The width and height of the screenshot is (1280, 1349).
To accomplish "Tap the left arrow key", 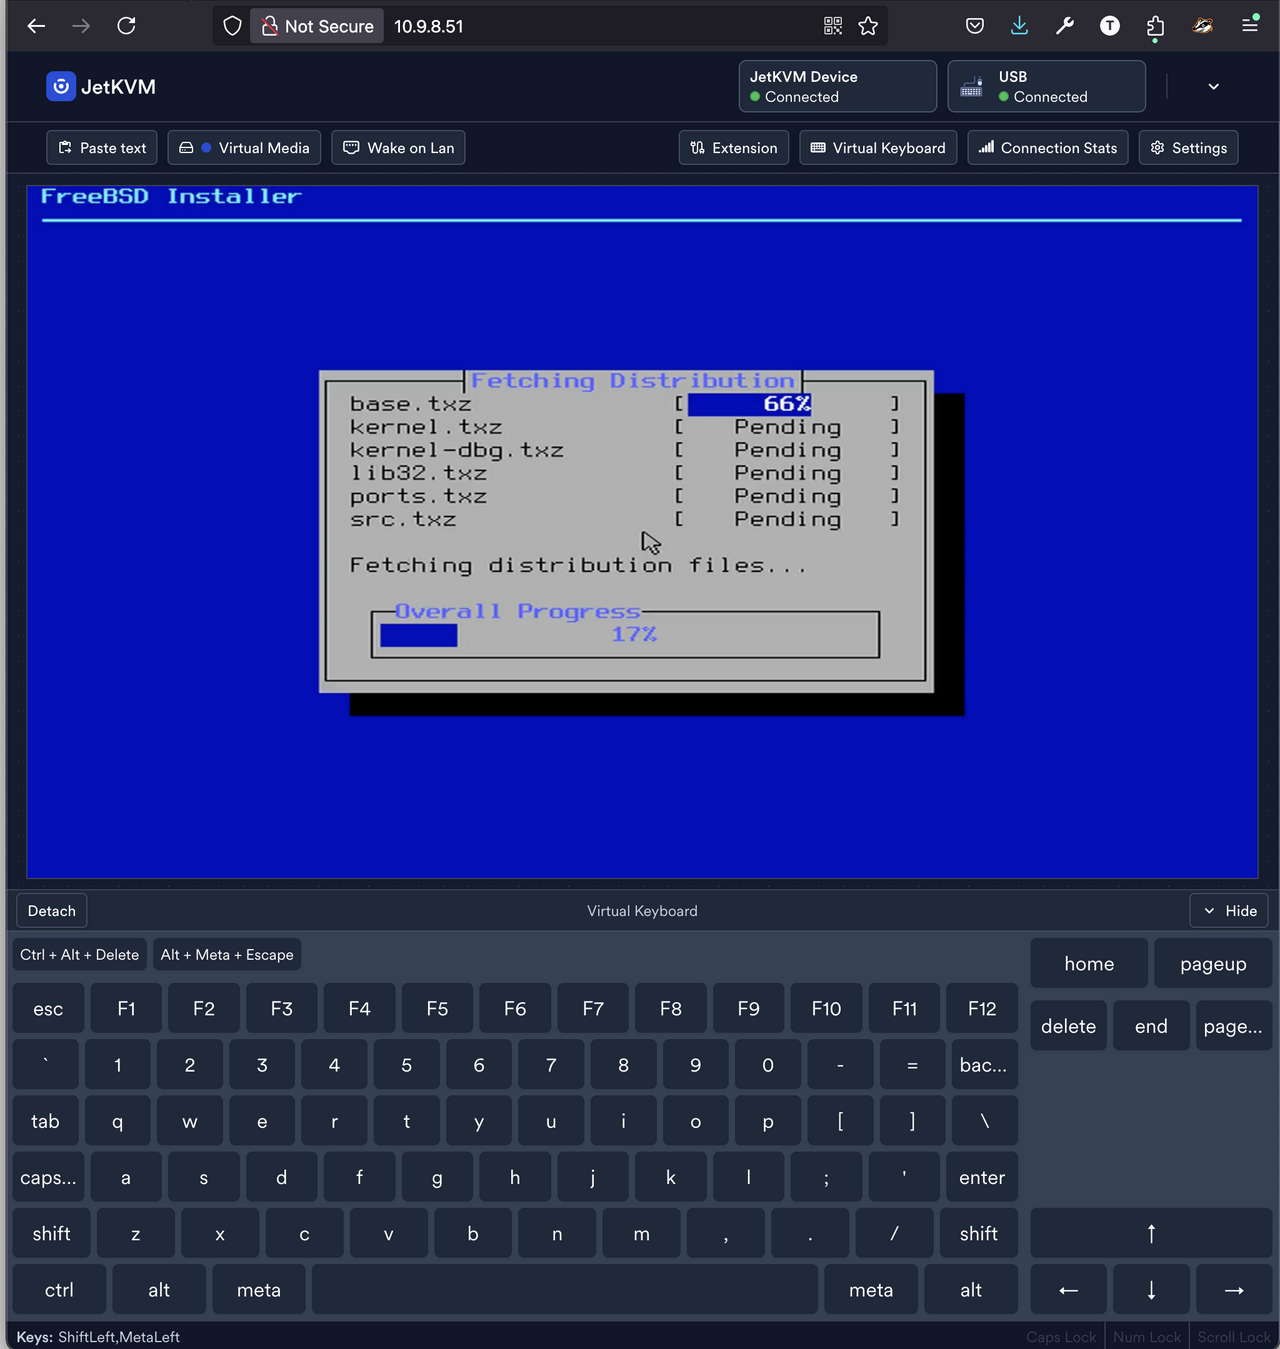I will 1069,1290.
